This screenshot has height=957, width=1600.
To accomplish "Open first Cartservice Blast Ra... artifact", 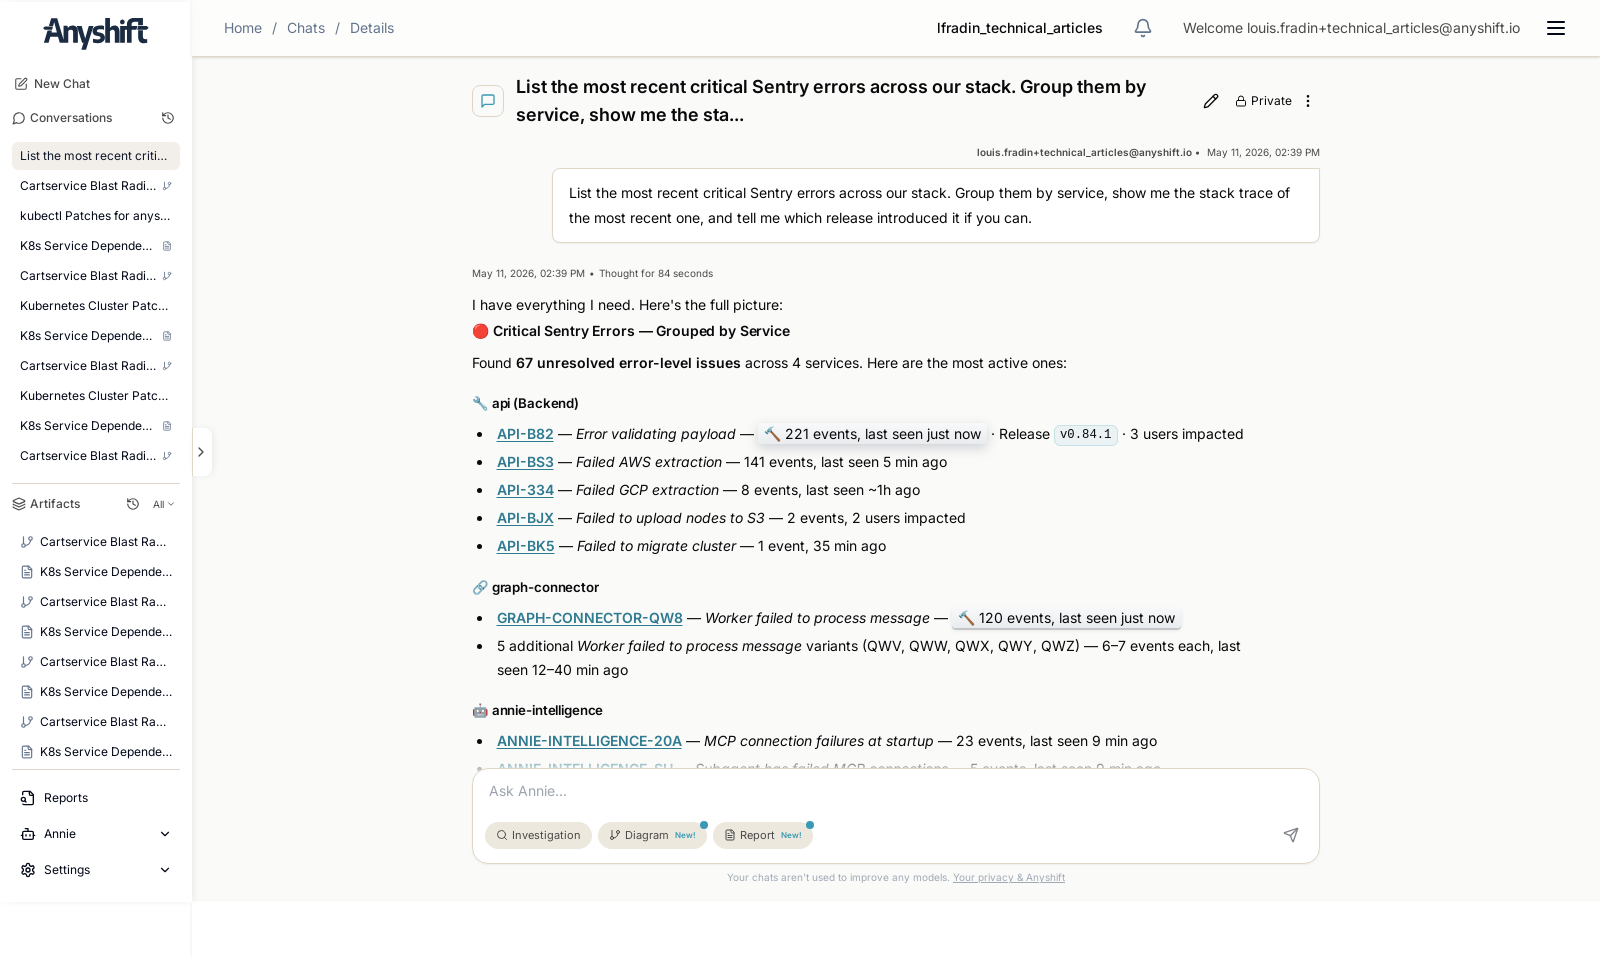I will [96, 542].
